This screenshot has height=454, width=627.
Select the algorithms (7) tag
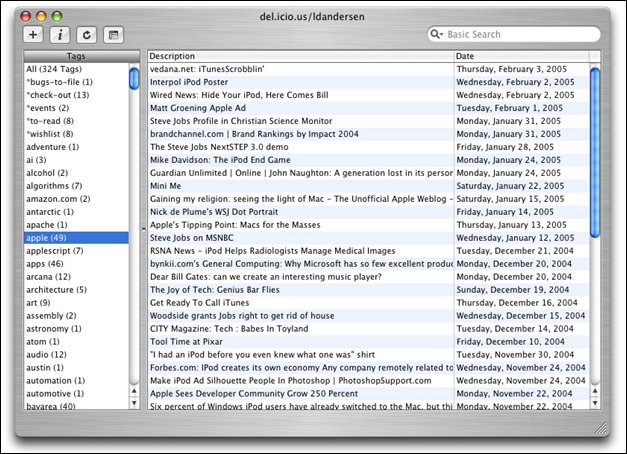76,186
